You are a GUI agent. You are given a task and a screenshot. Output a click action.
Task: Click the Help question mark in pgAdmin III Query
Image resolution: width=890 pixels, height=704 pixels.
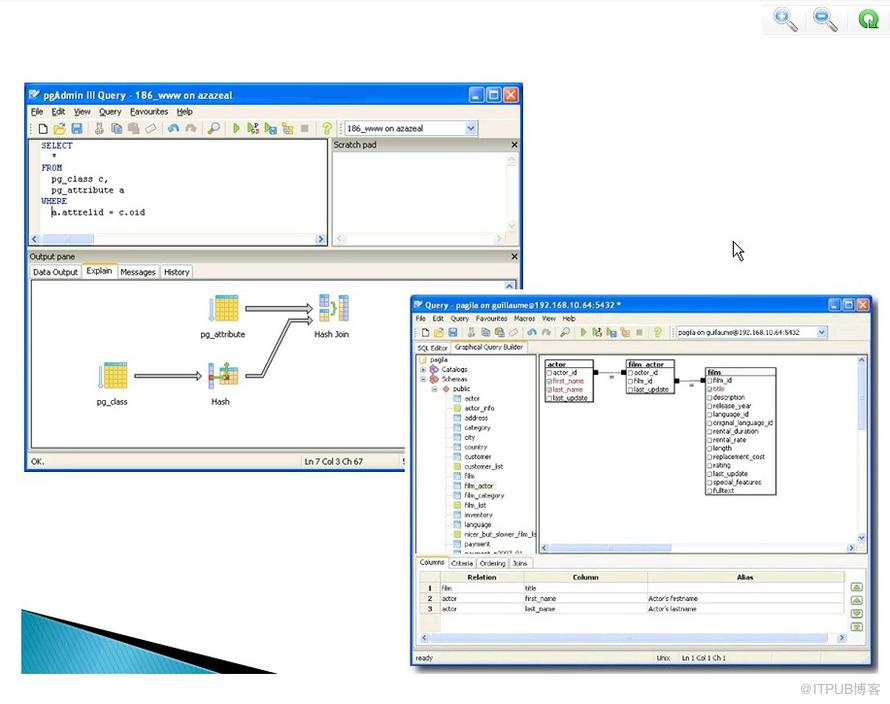click(327, 129)
